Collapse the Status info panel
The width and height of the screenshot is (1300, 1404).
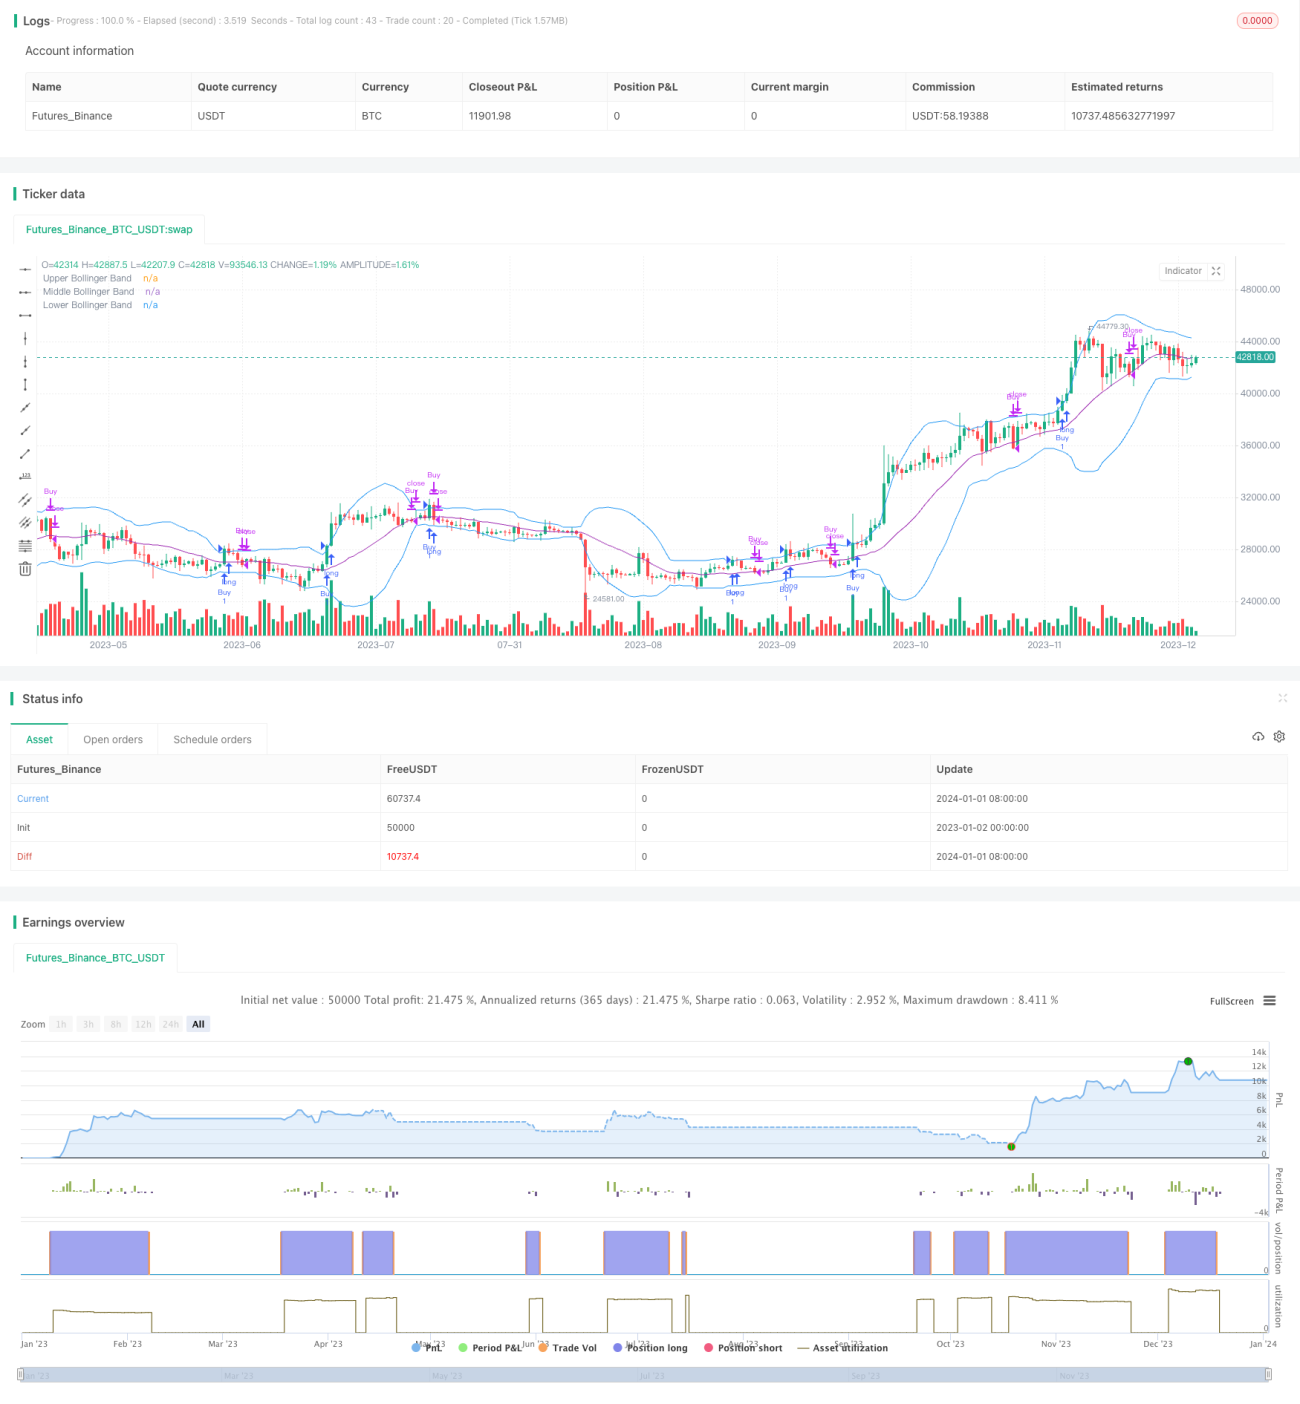click(x=1282, y=698)
